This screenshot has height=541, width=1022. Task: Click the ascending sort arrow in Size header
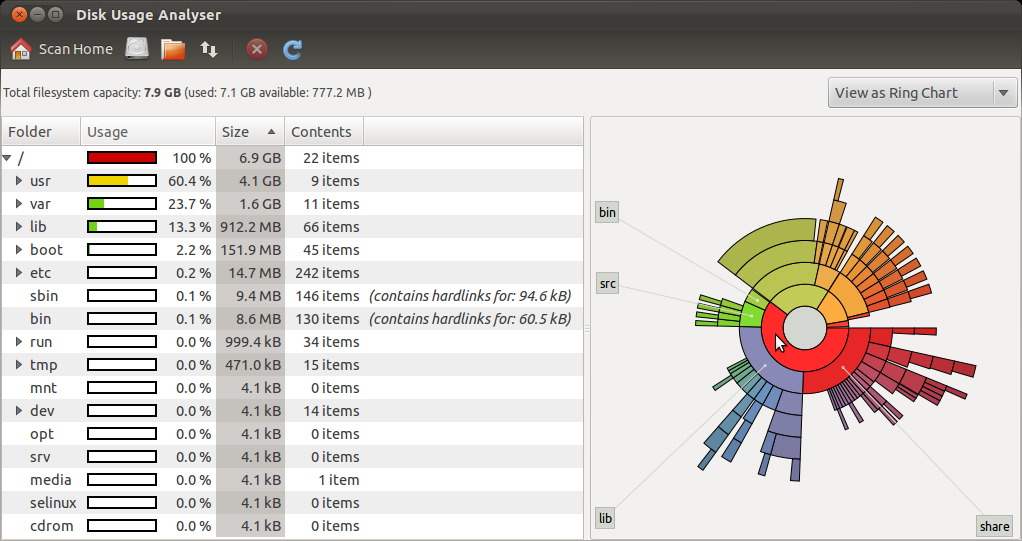click(271, 132)
